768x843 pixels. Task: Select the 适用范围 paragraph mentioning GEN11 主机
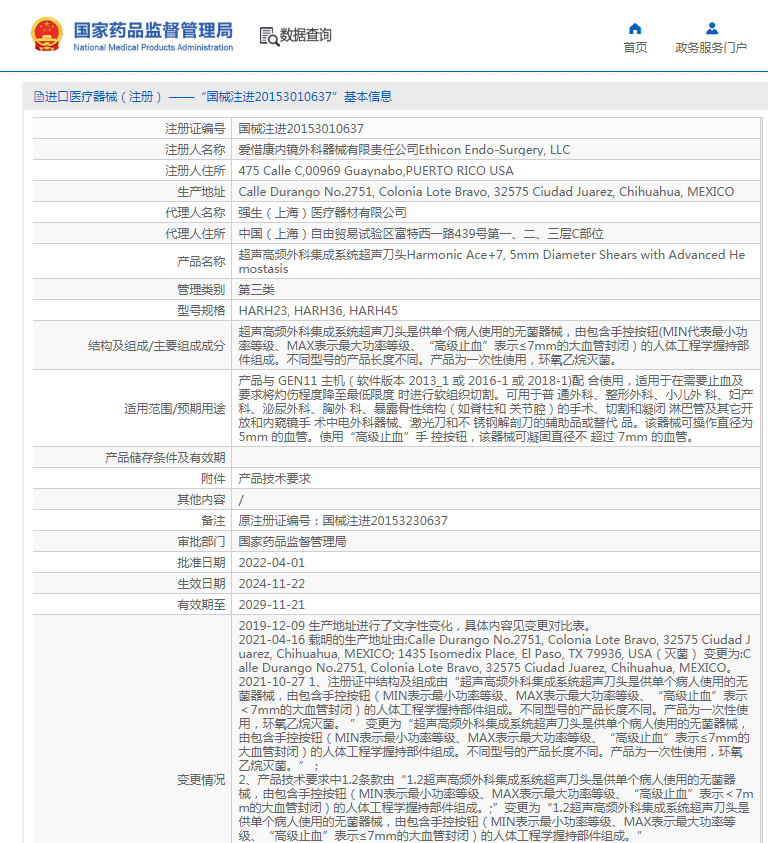pyautogui.click(x=495, y=409)
